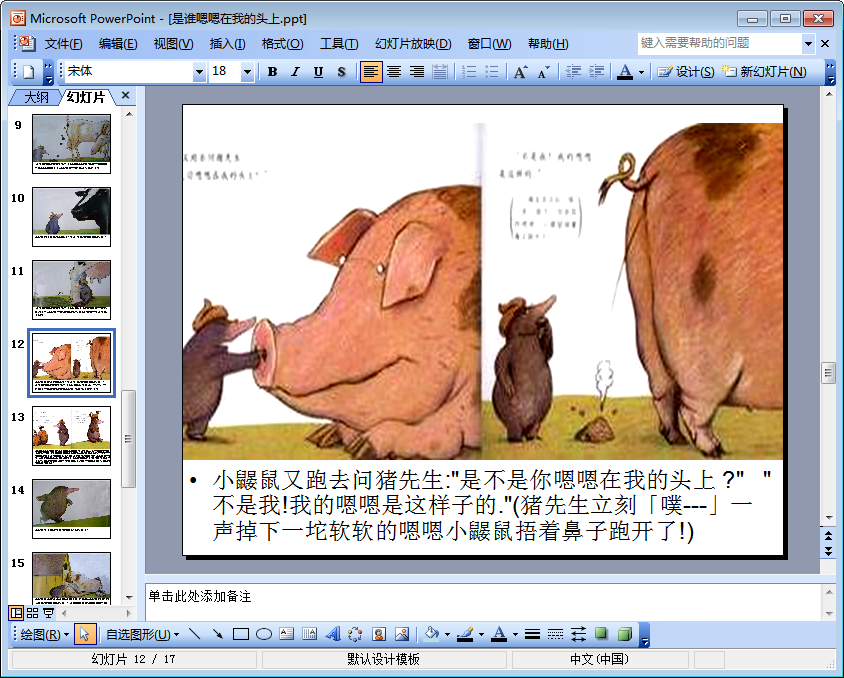
Task: Open the 格式(O) menu
Action: (283, 44)
